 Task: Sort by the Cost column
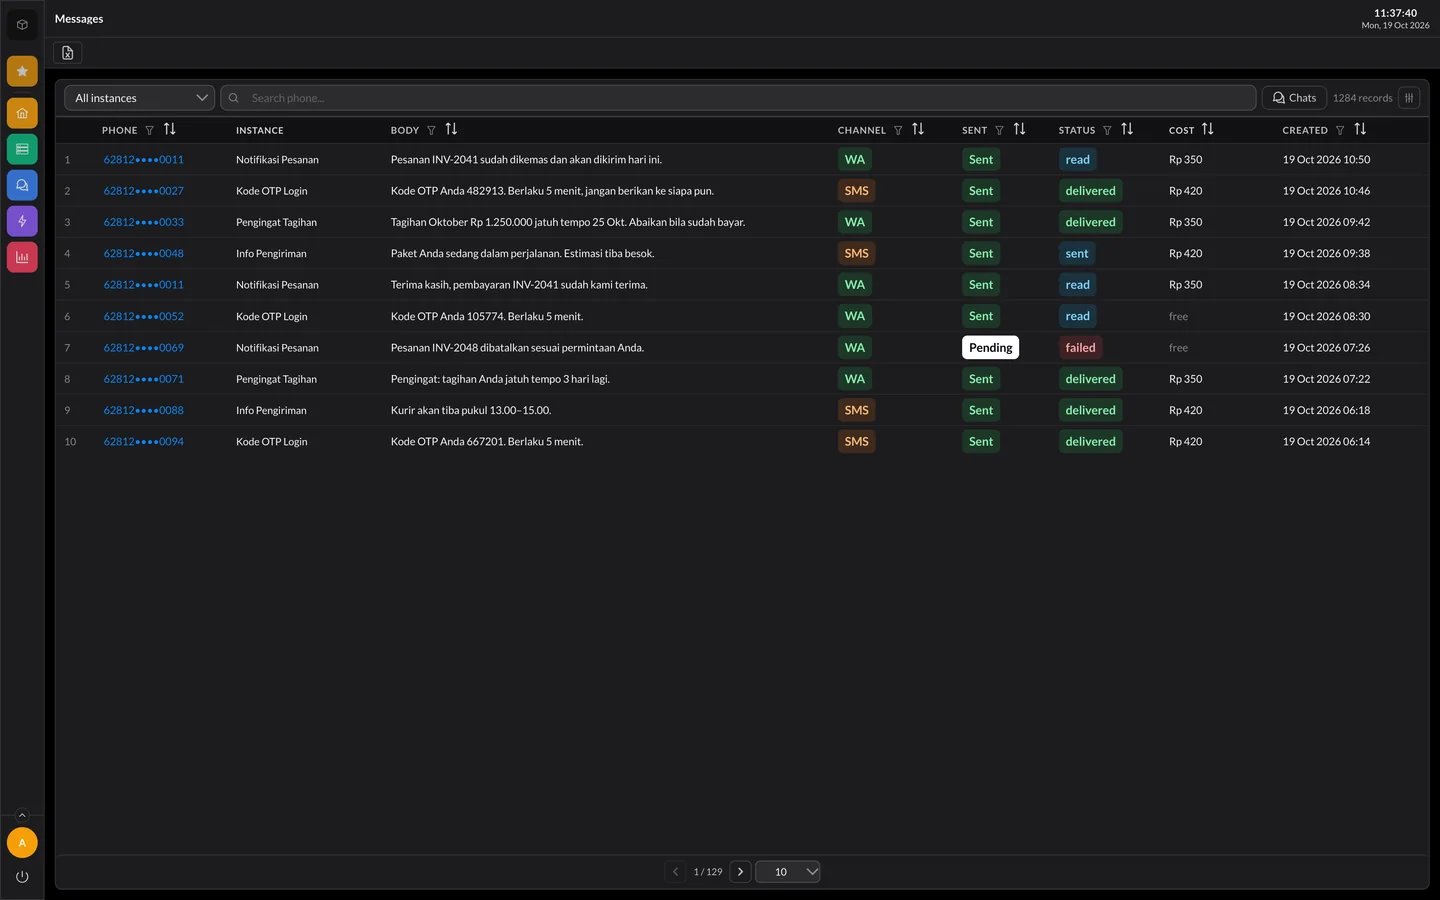[1208, 129]
